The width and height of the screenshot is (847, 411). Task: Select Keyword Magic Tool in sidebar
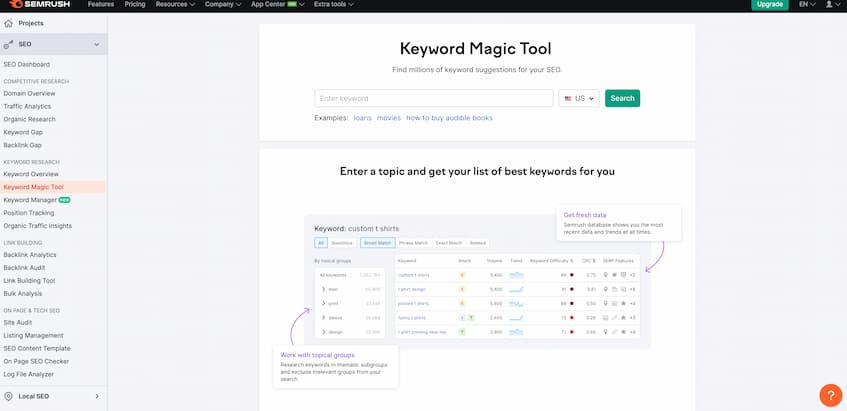(x=33, y=187)
